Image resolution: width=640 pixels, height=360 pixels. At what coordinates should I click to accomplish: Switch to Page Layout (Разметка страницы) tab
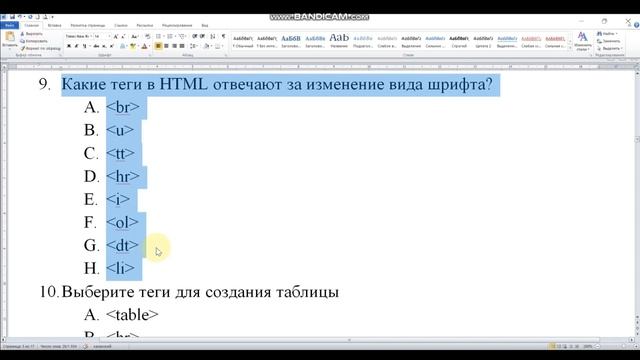pos(87,25)
